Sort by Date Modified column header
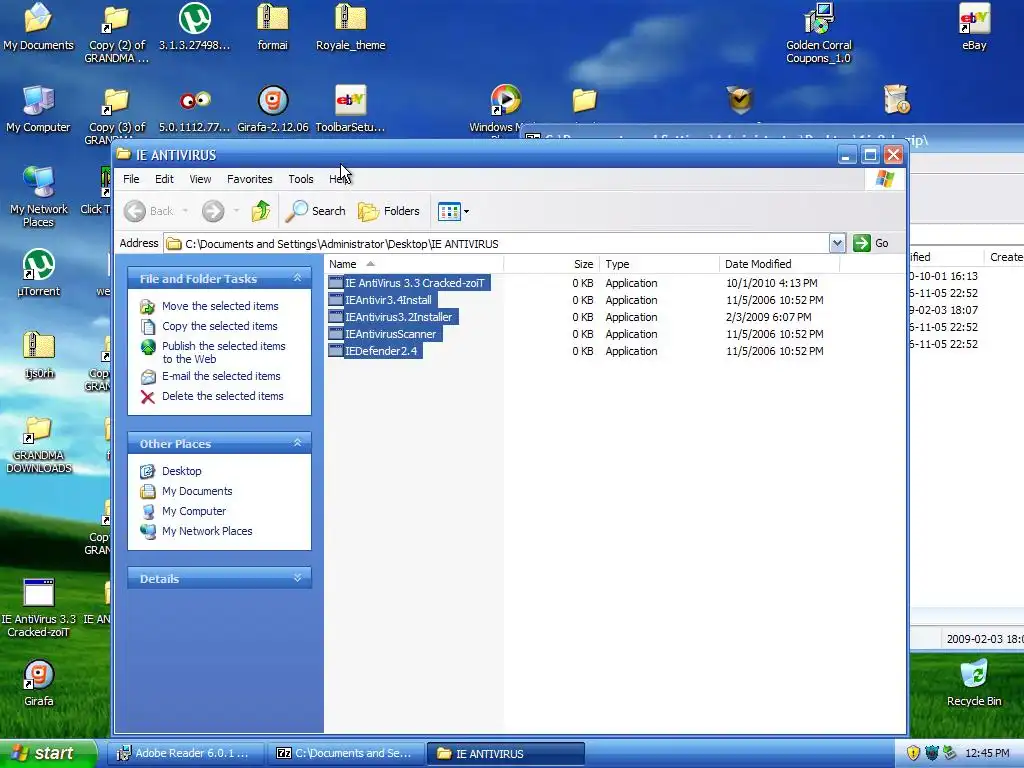1024x768 pixels. 779,264
